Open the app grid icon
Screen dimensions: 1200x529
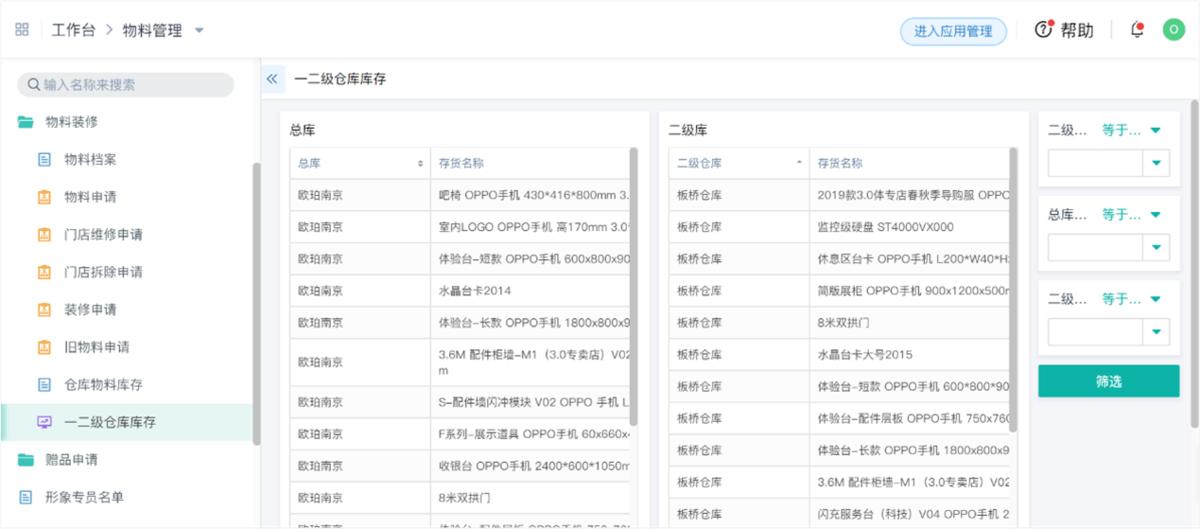[22, 30]
